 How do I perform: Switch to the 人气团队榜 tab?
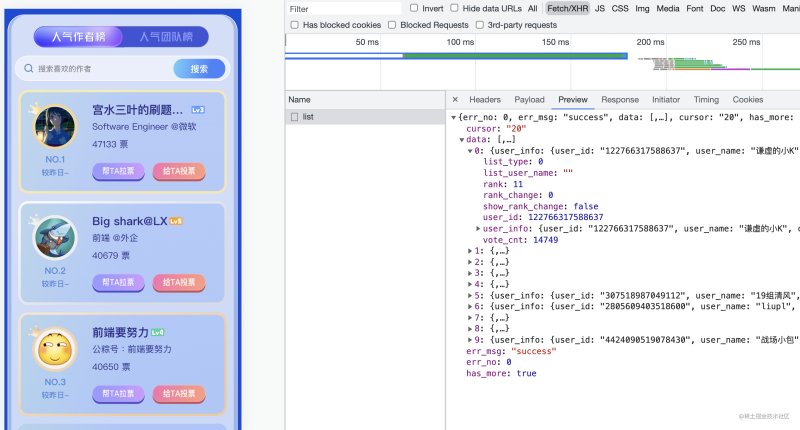click(166, 37)
